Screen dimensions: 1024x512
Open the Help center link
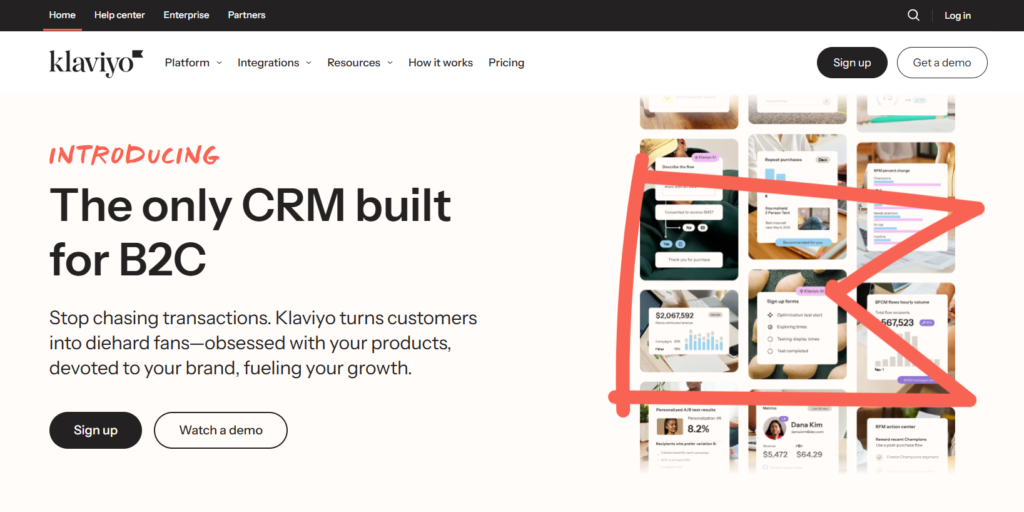point(120,15)
